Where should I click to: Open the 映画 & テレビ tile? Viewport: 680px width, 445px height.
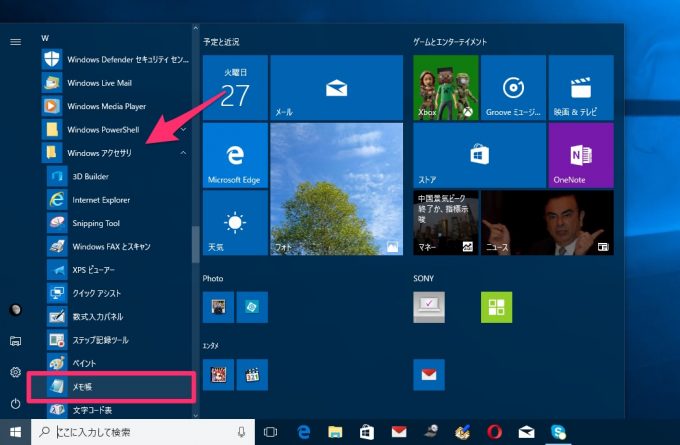coord(581,88)
